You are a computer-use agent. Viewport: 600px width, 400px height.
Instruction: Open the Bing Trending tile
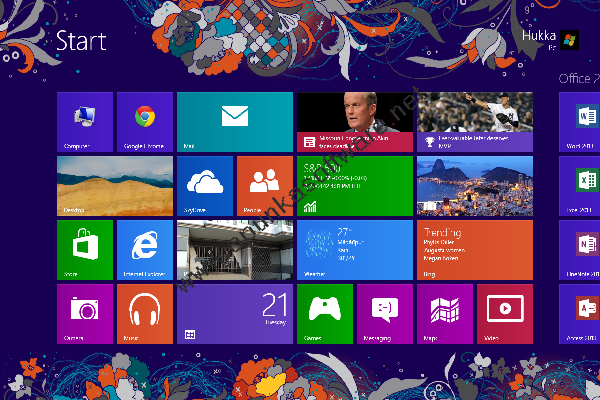pyautogui.click(x=475, y=250)
